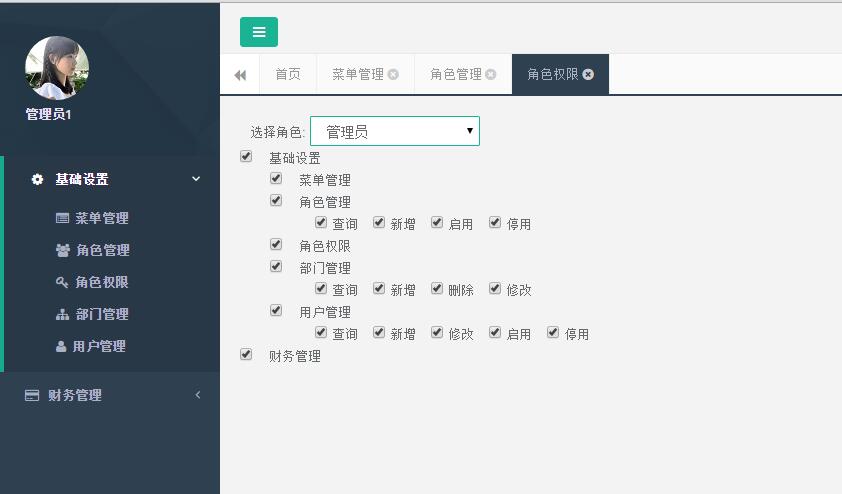Click the 管理员1 username label
This screenshot has width=842, height=494.
tap(48, 114)
